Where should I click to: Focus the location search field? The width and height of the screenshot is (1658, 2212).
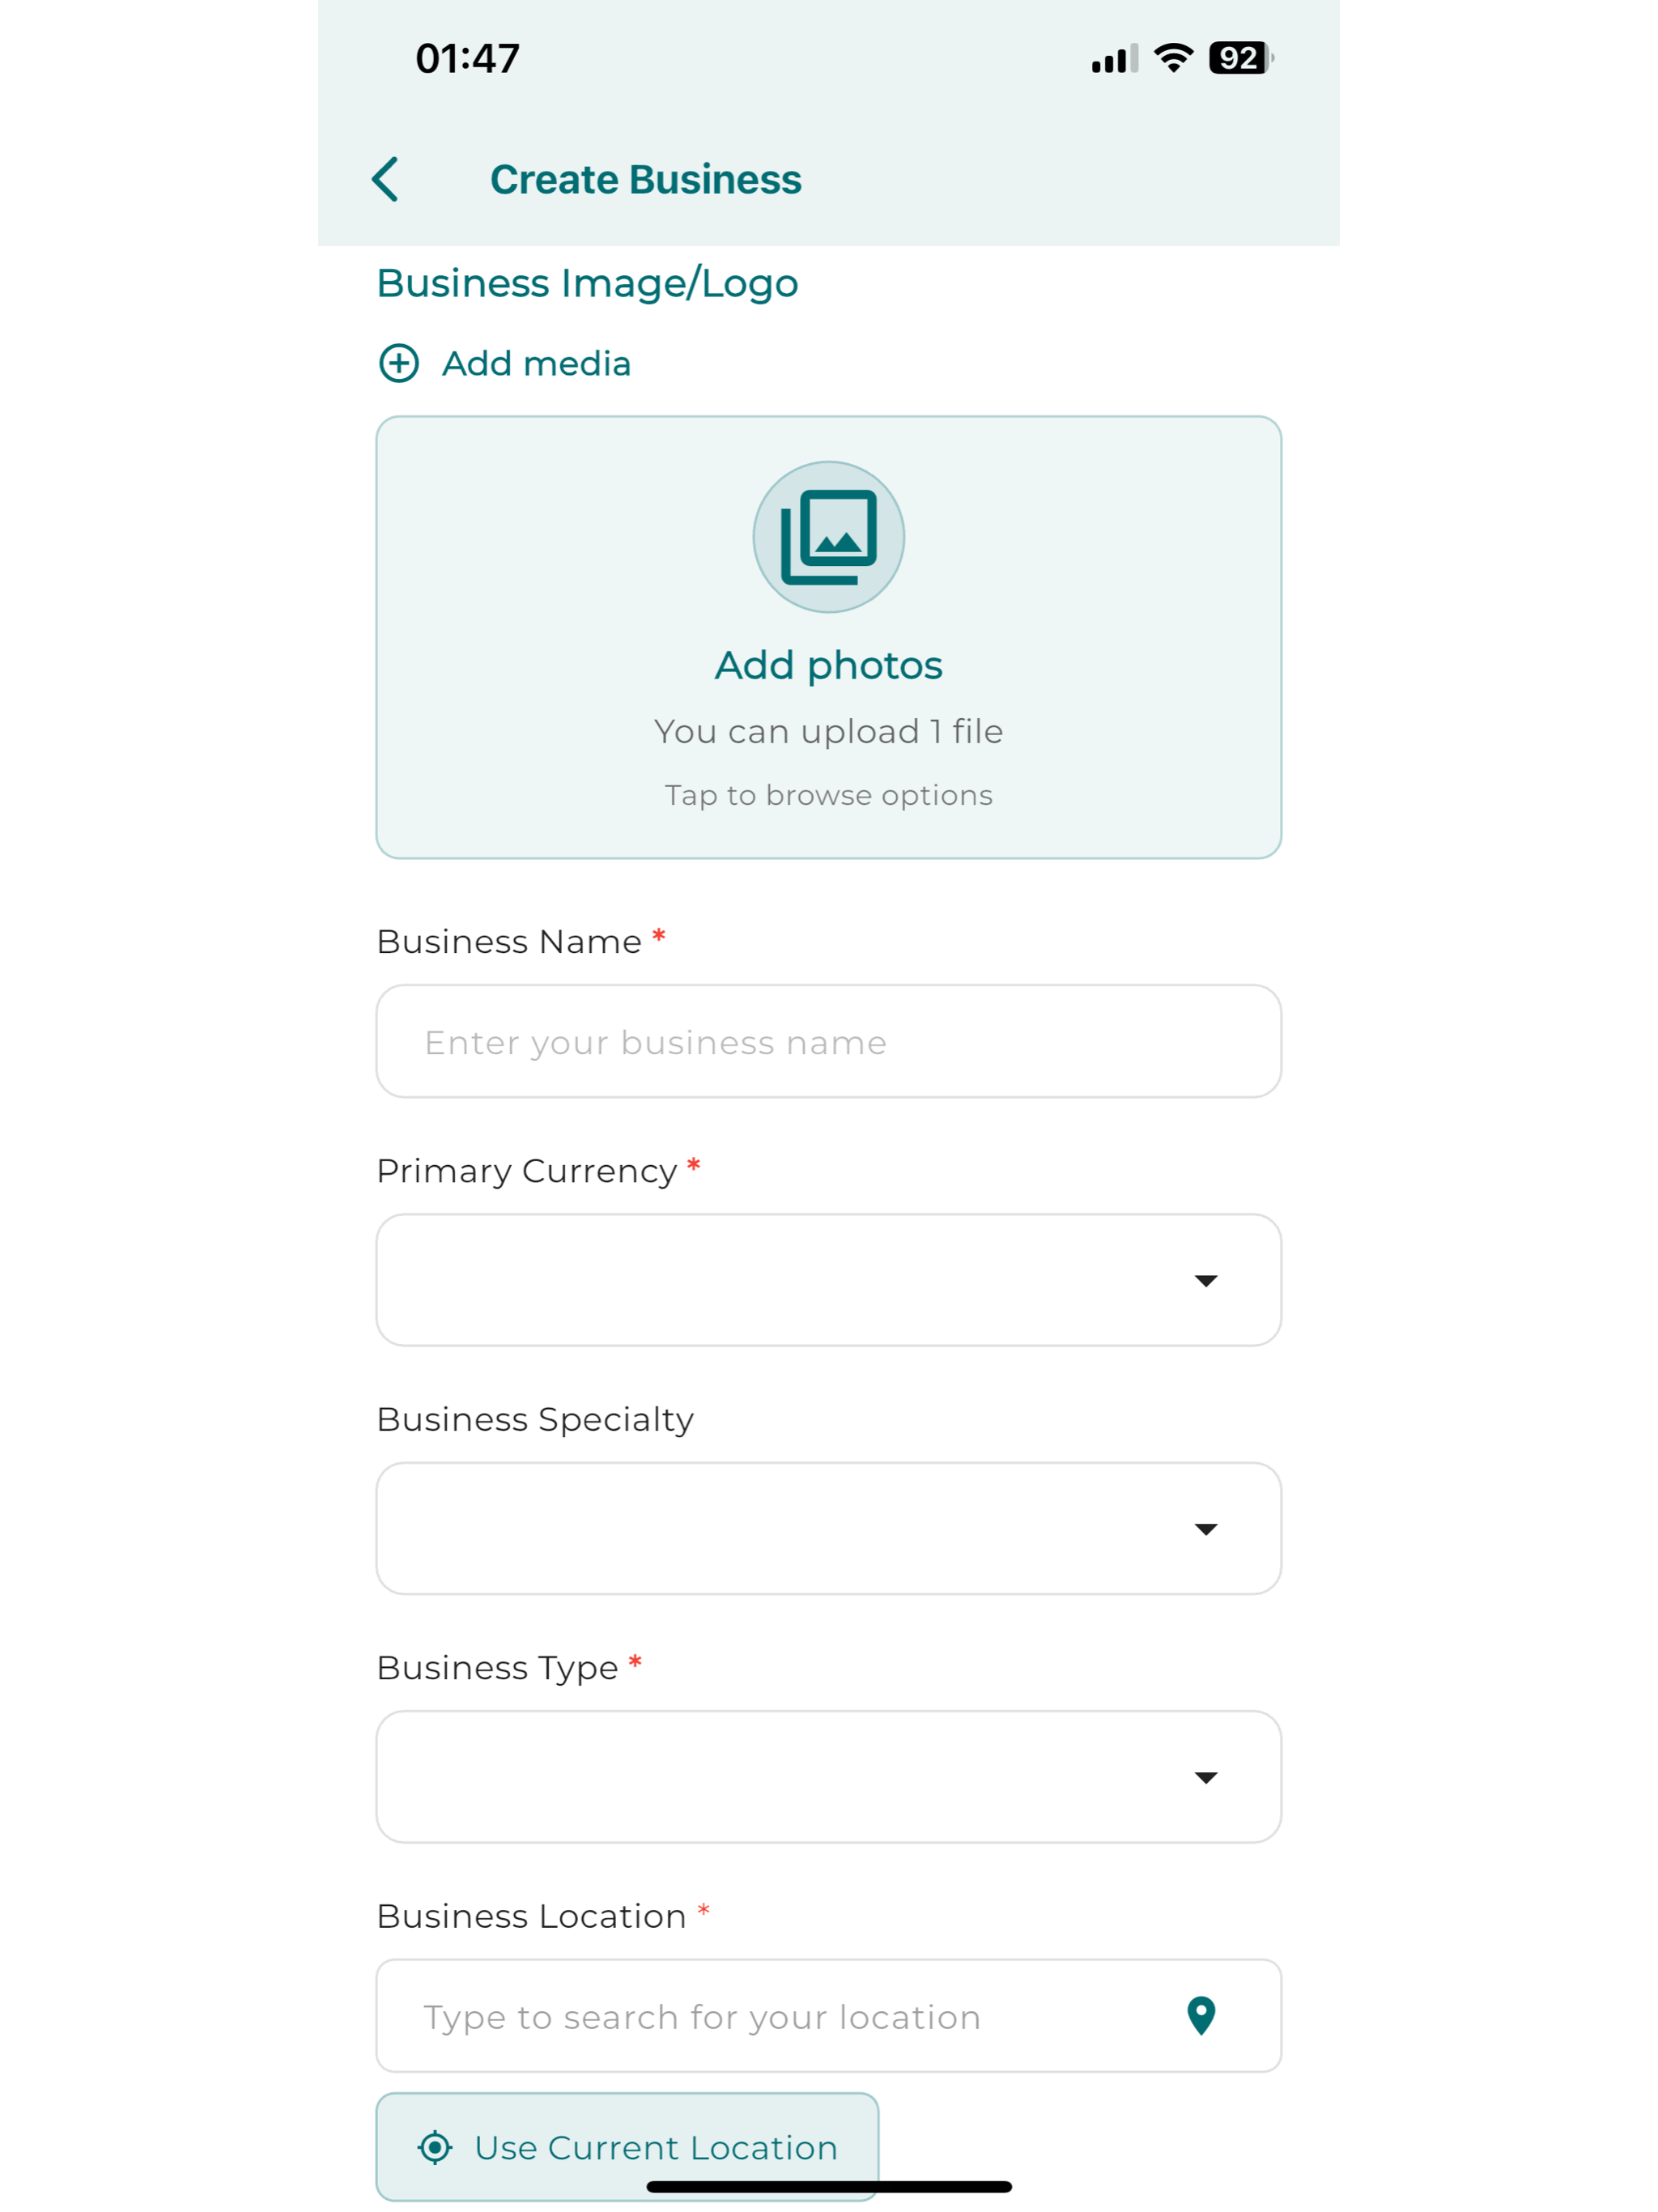pyautogui.click(x=828, y=2015)
